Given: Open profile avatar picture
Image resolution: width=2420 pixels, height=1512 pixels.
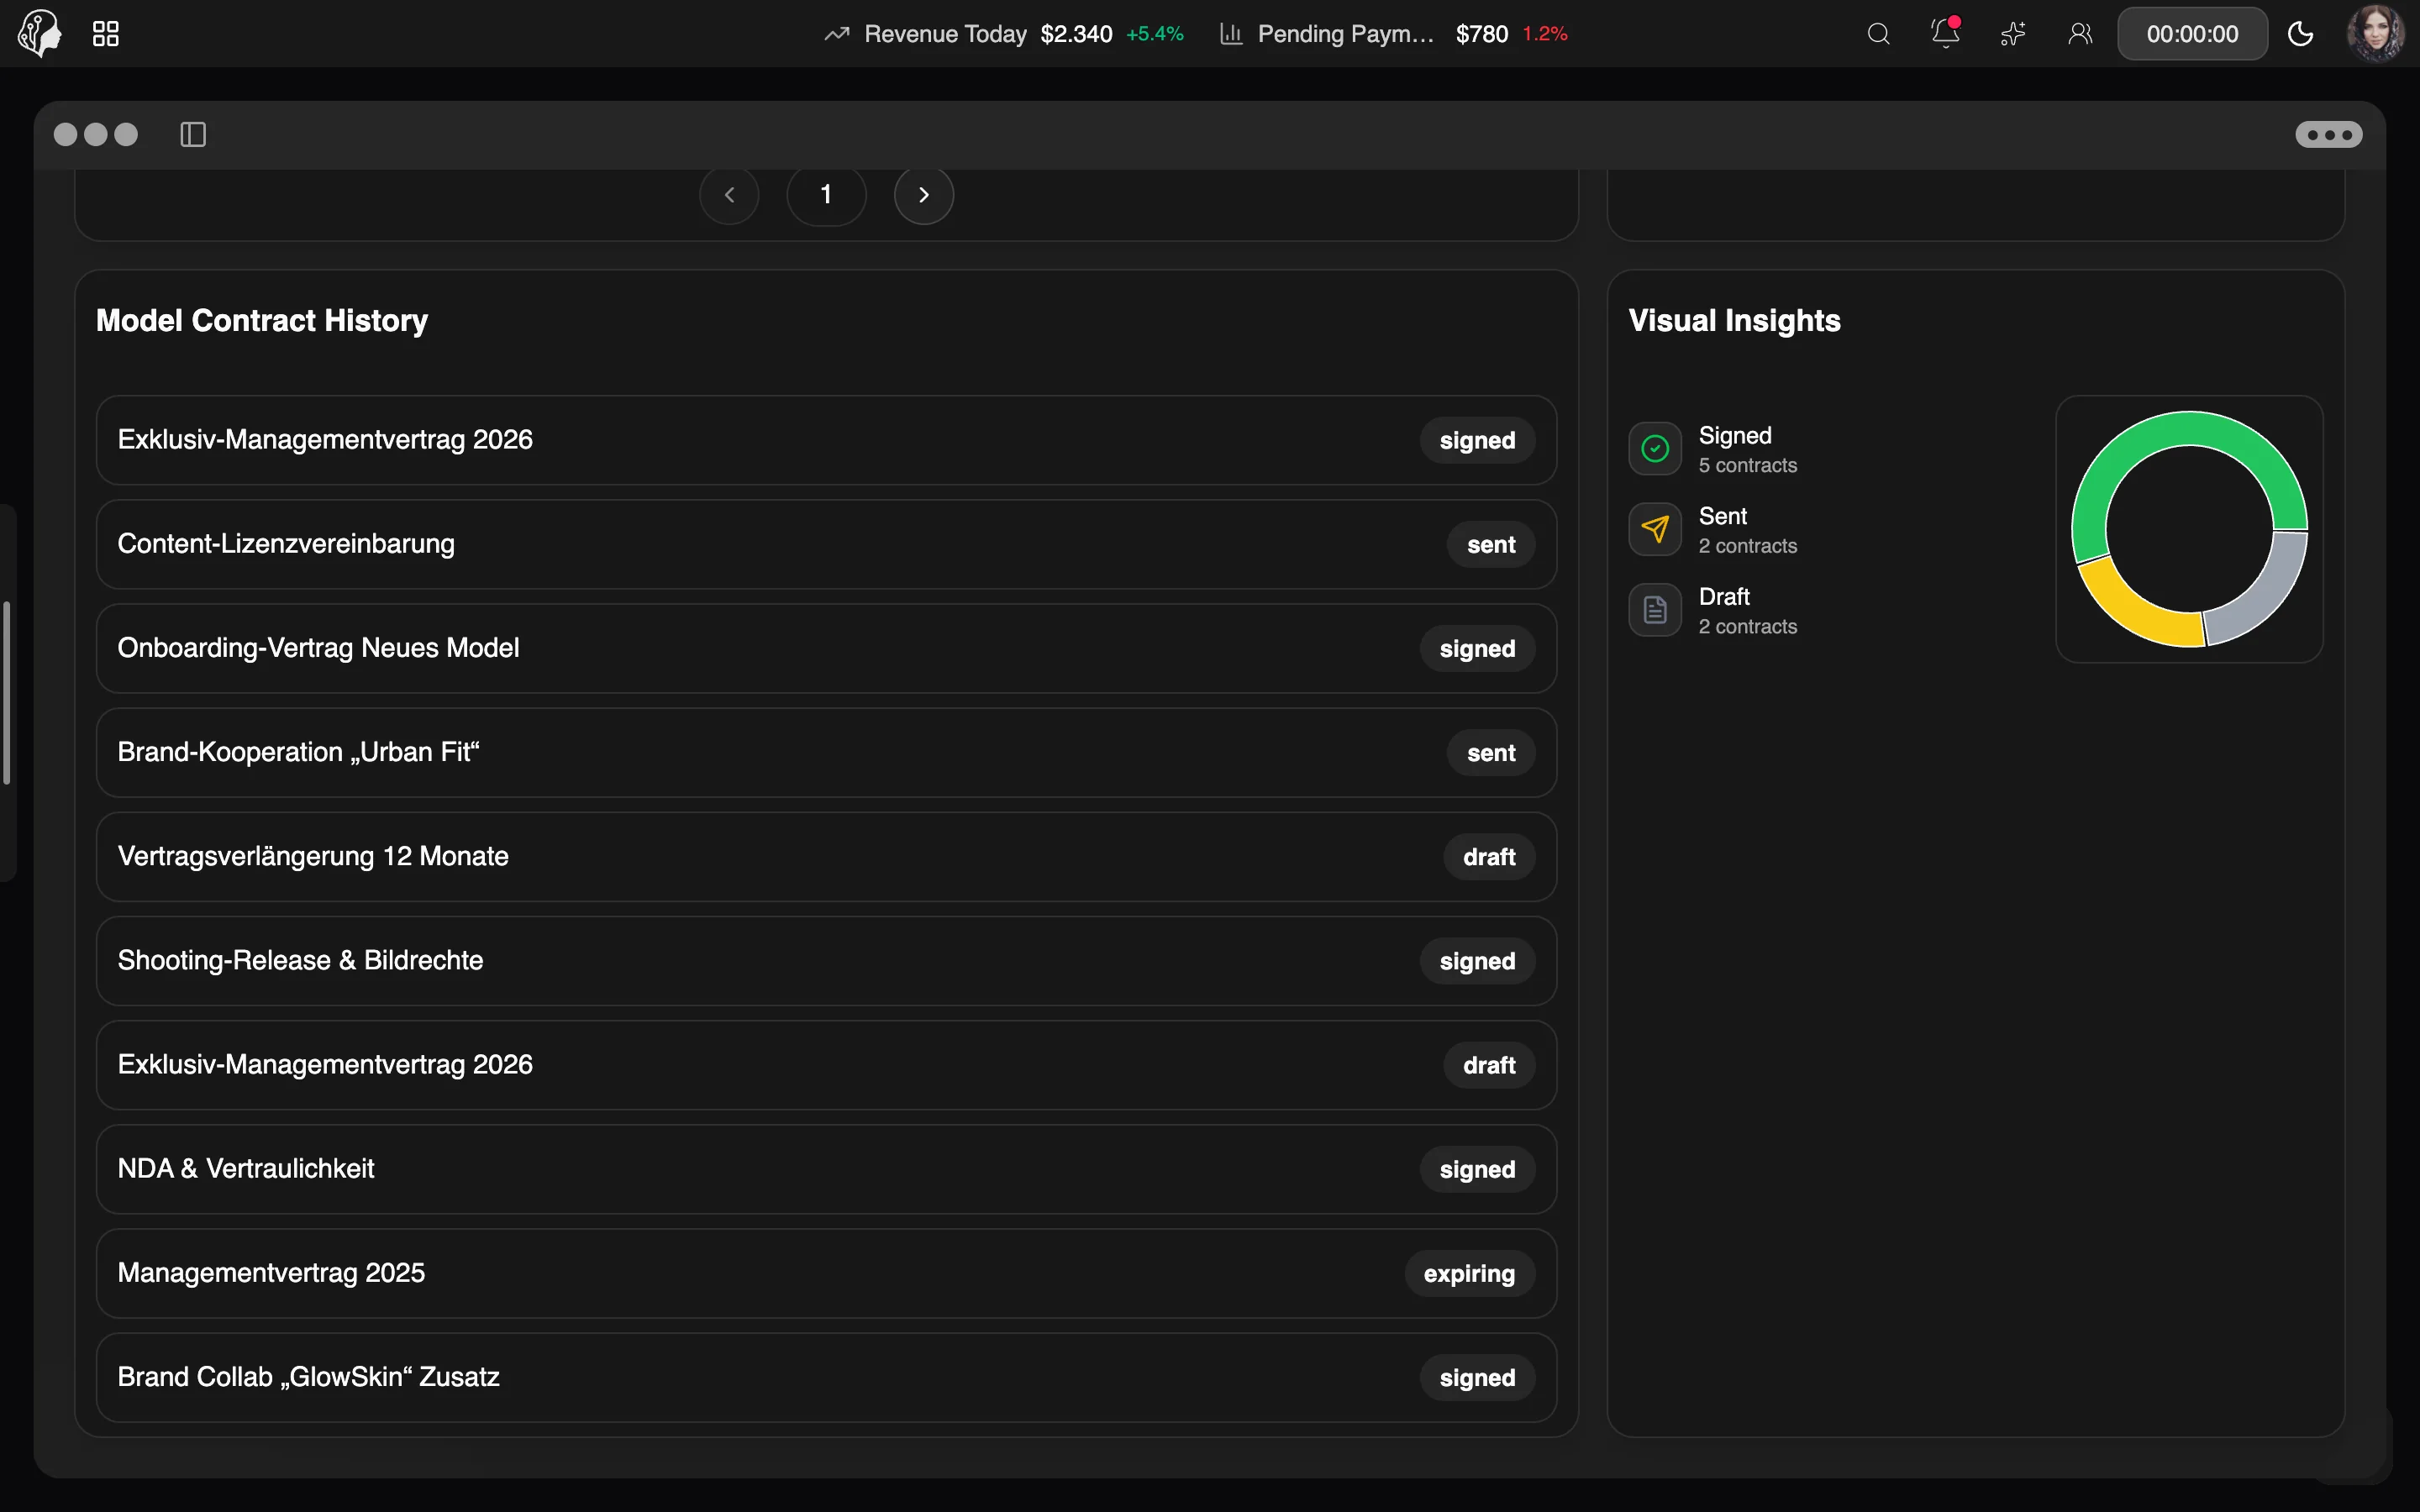Looking at the screenshot, I should tap(2376, 34).
